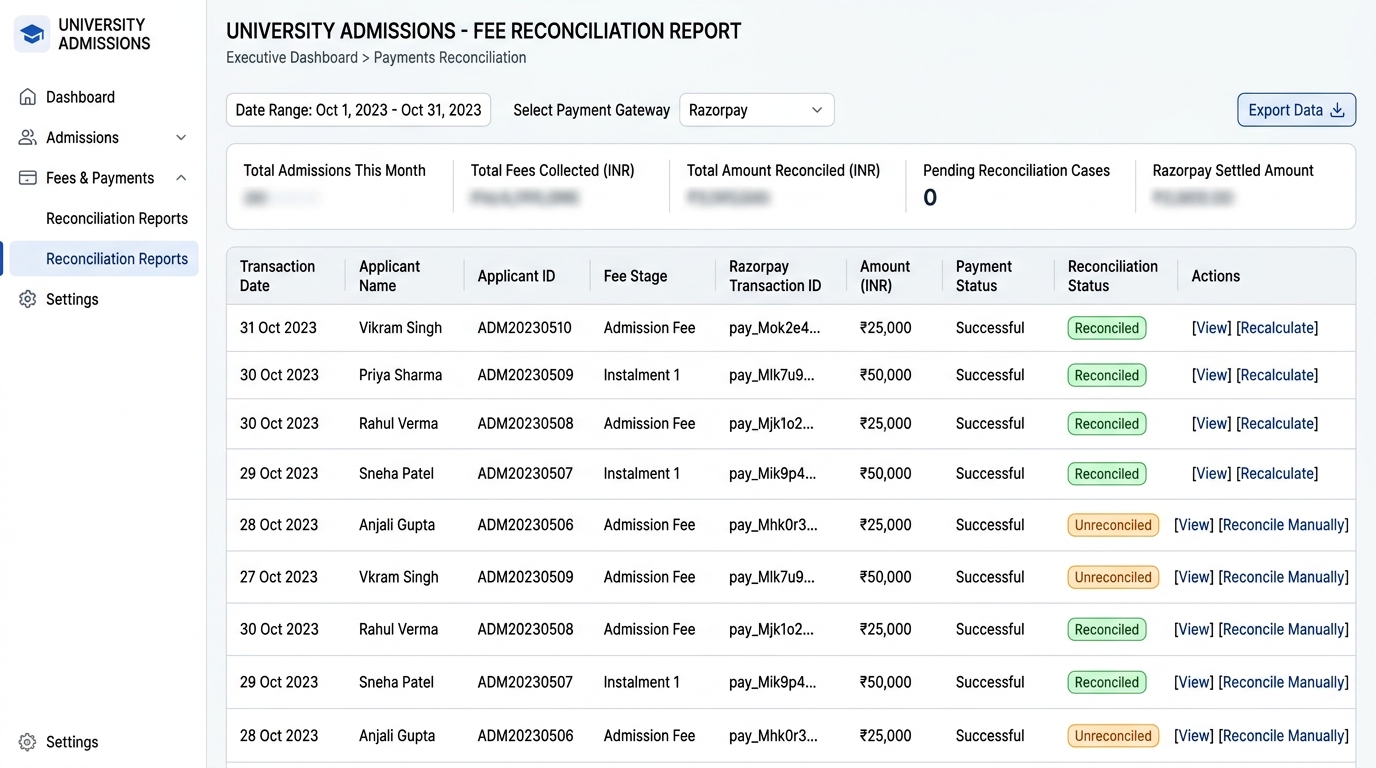The height and width of the screenshot is (768, 1376).
Task: Click the Settings gear at the sidebar bottom
Action: pos(28,742)
